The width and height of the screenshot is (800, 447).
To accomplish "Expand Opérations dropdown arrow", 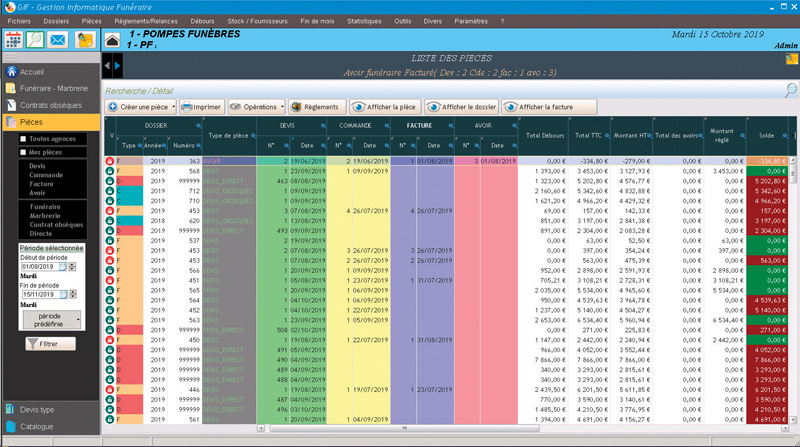I will pyautogui.click(x=282, y=107).
